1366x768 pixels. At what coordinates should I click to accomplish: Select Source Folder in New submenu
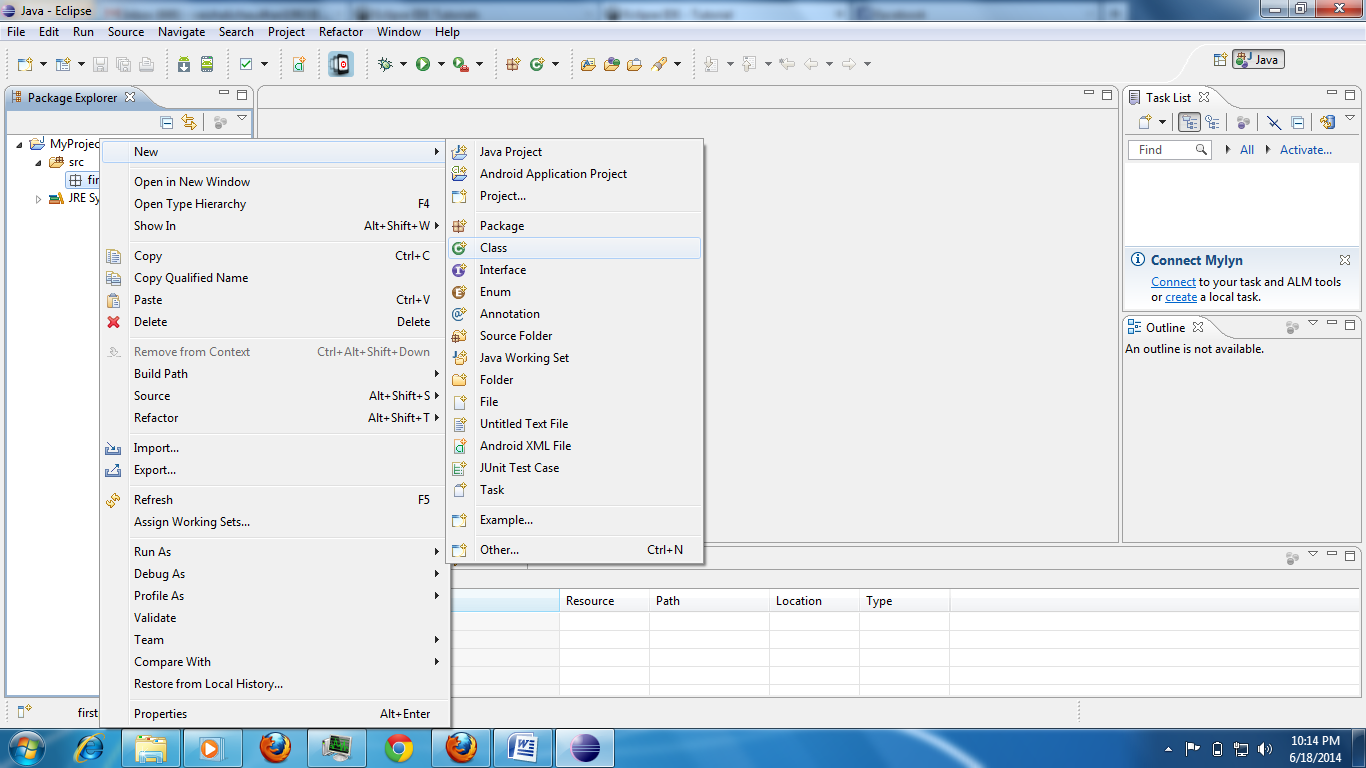click(x=575, y=336)
